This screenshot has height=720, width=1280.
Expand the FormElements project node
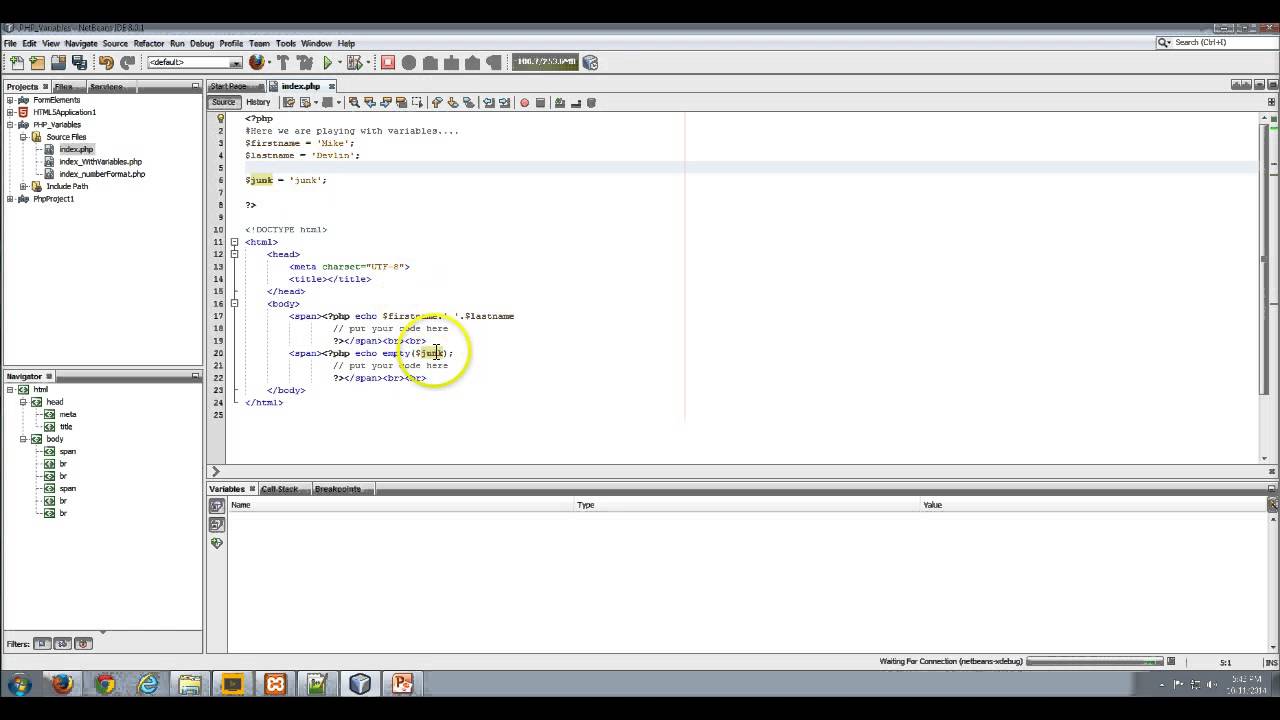click(11, 100)
